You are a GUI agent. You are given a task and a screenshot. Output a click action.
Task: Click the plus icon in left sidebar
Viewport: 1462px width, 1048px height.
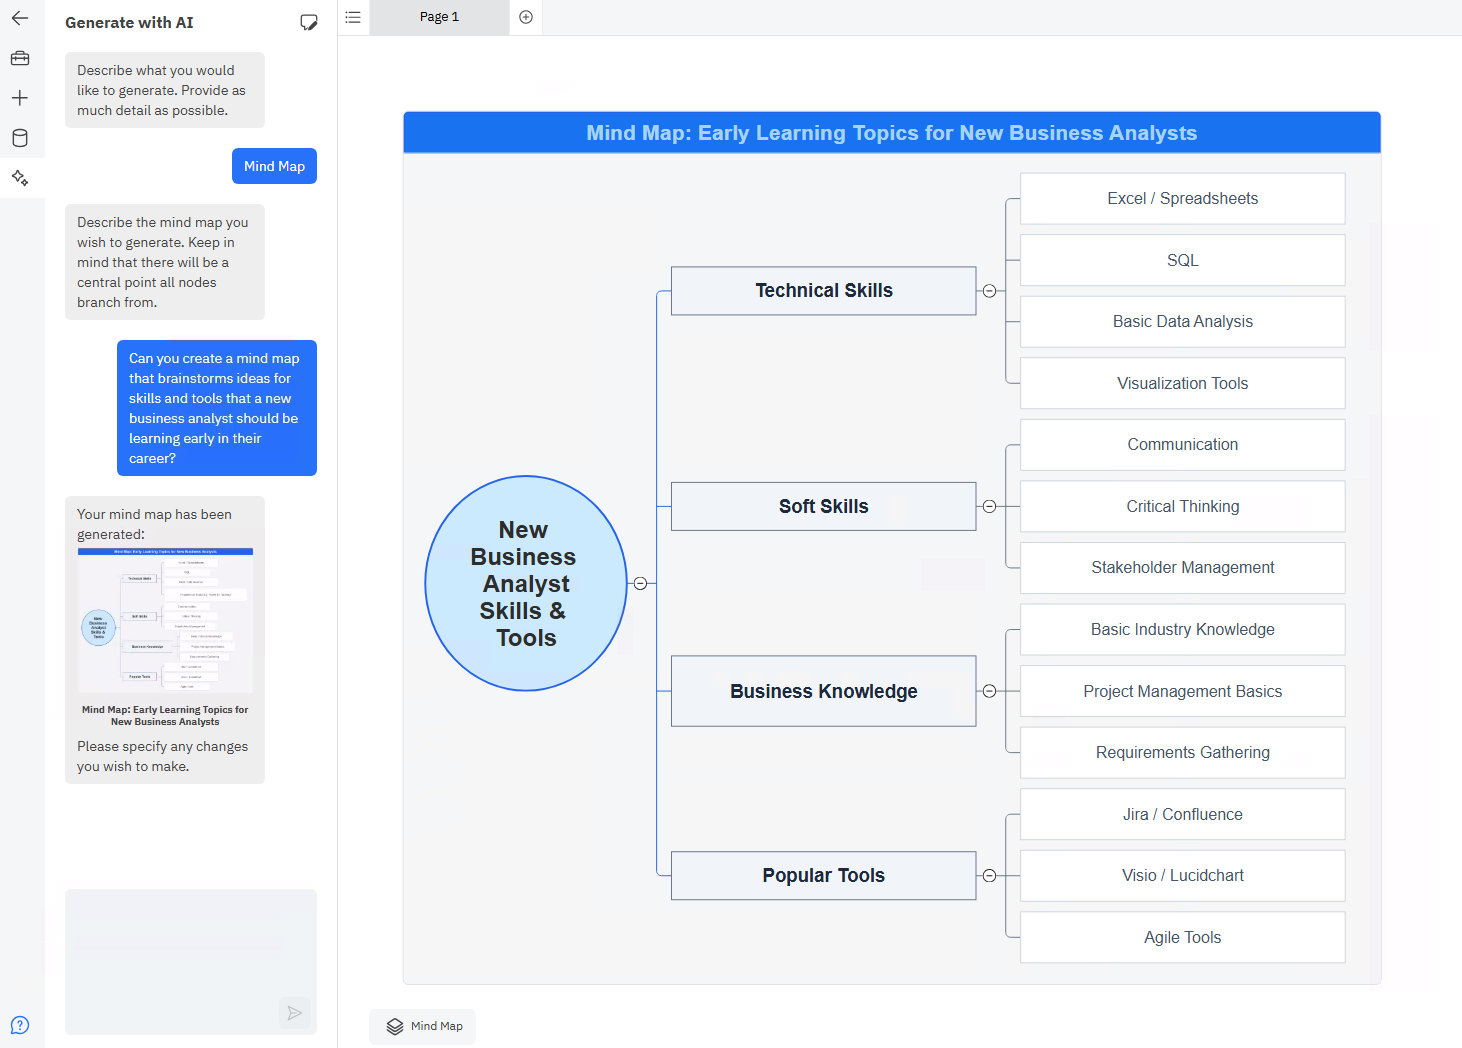click(x=20, y=98)
